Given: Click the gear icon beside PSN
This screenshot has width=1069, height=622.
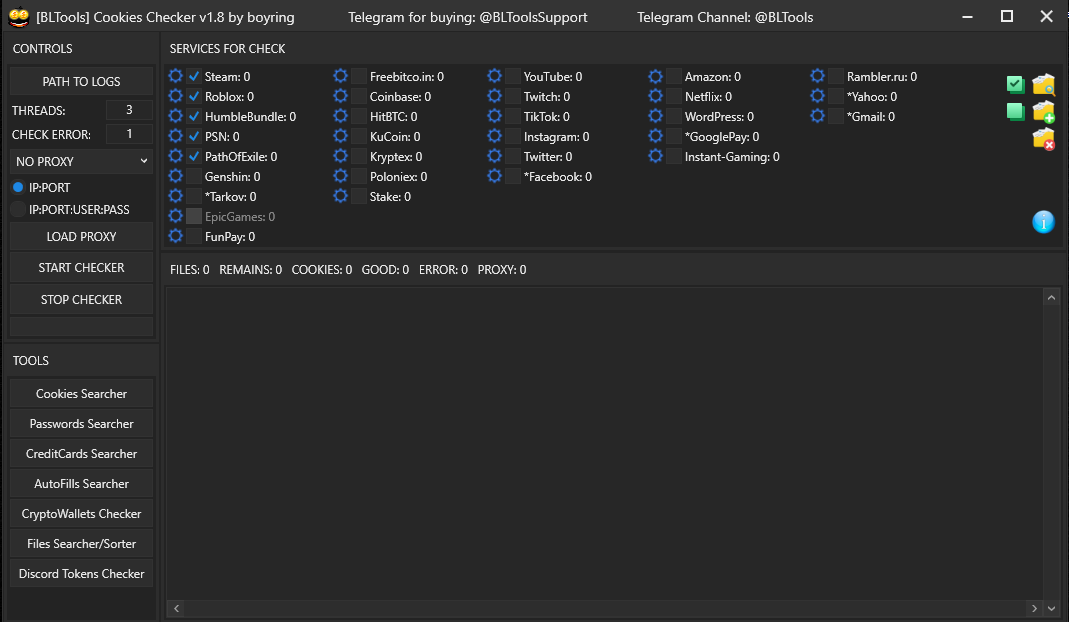Looking at the screenshot, I should coord(175,136).
